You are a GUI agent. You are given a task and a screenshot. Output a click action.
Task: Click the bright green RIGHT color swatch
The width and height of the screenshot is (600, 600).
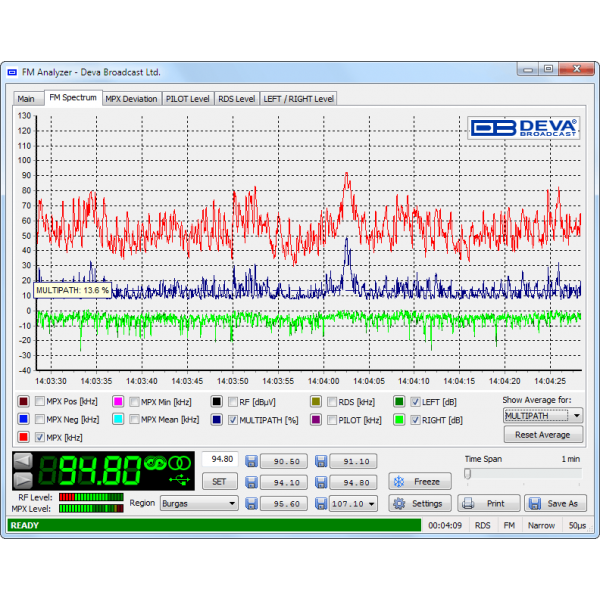click(x=399, y=419)
